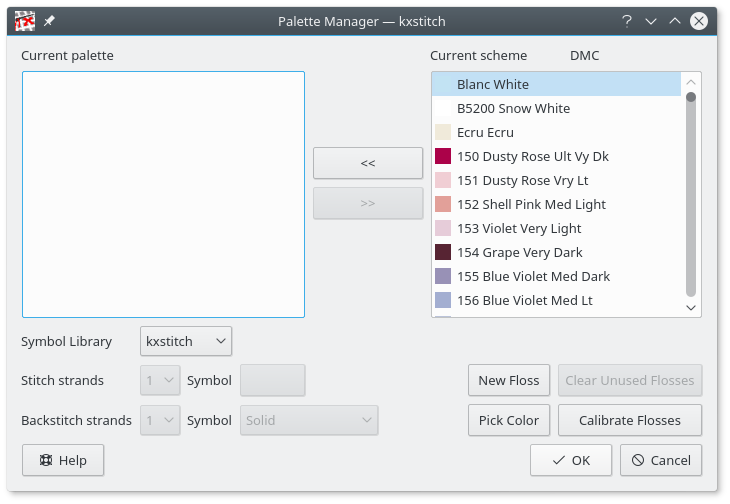Cancel the Palette Manager dialog
Image resolution: width=730 pixels, height=504 pixels.
coord(661,460)
